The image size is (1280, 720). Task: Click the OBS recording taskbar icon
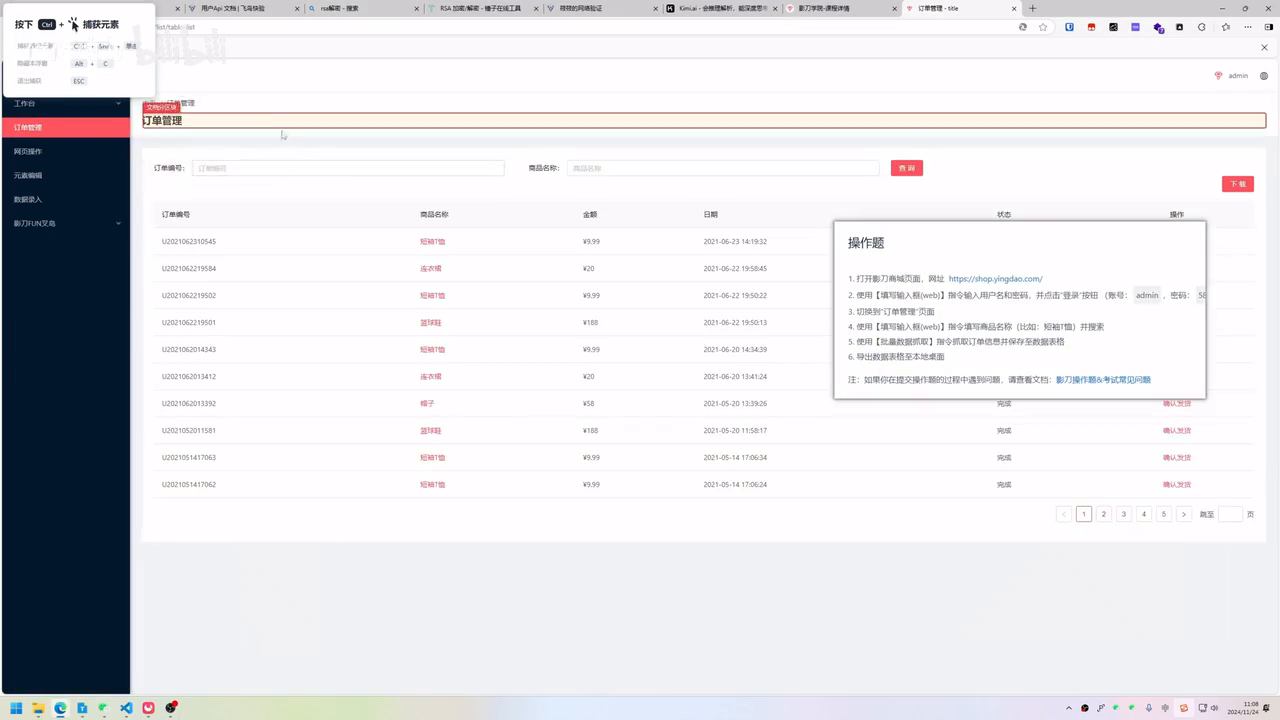(x=171, y=708)
